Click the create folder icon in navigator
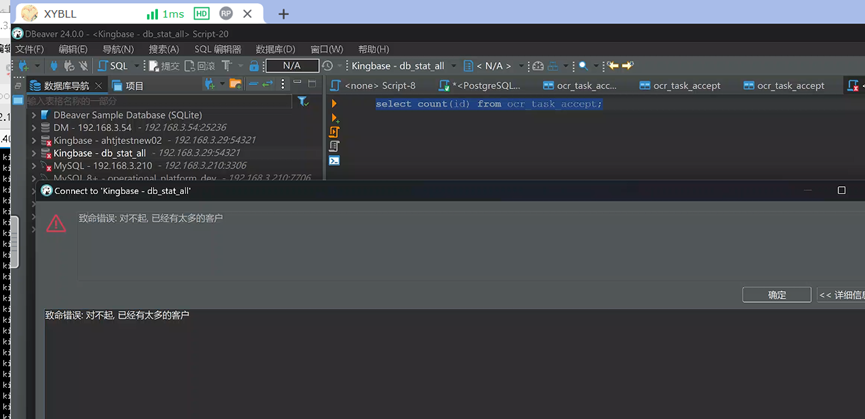Image resolution: width=865 pixels, height=419 pixels. [236, 84]
